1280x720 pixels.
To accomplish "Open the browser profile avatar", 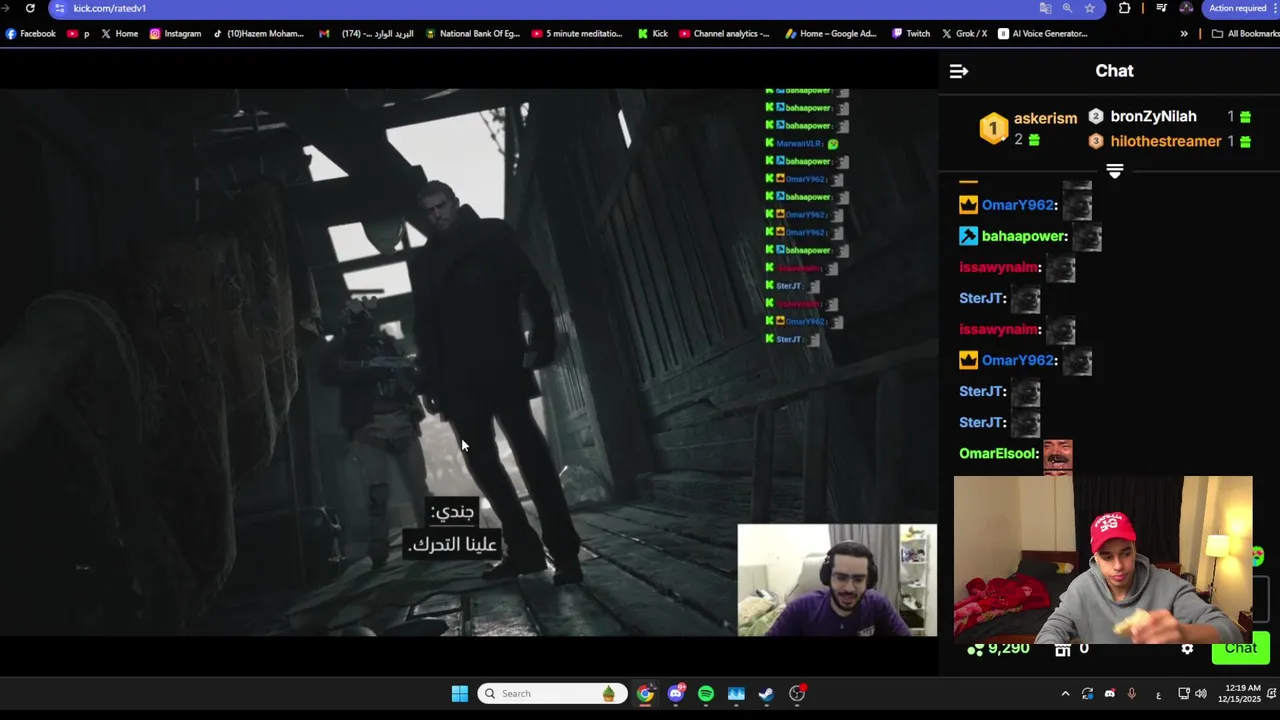I will (1186, 8).
